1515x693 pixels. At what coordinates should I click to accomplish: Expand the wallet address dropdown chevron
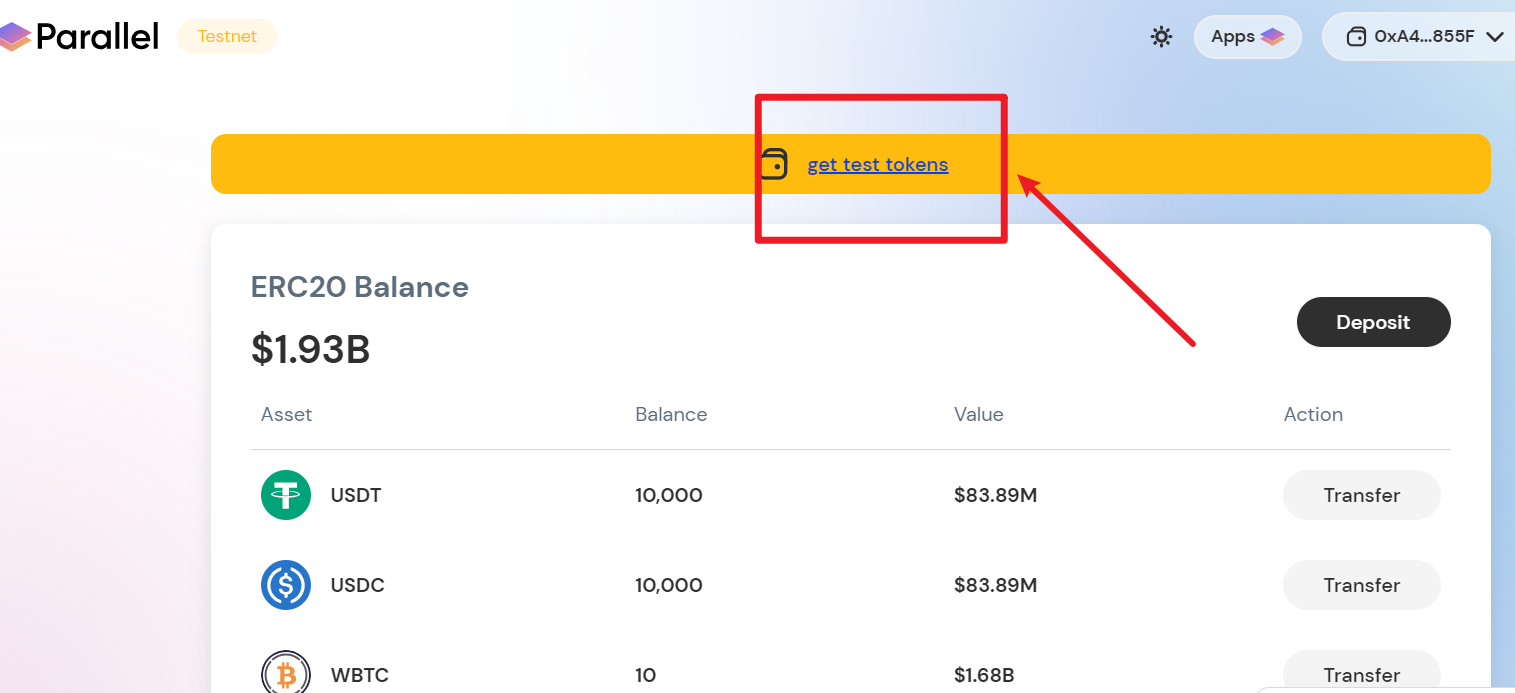pos(1495,37)
